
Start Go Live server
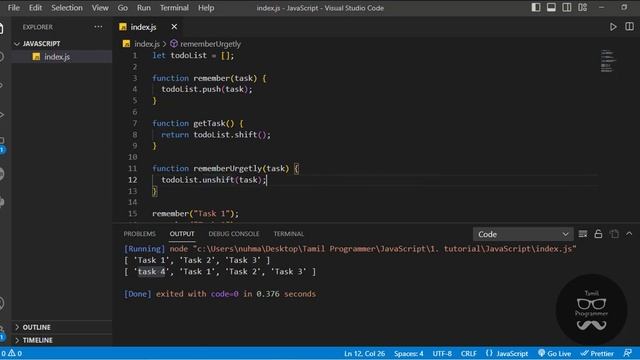point(554,353)
